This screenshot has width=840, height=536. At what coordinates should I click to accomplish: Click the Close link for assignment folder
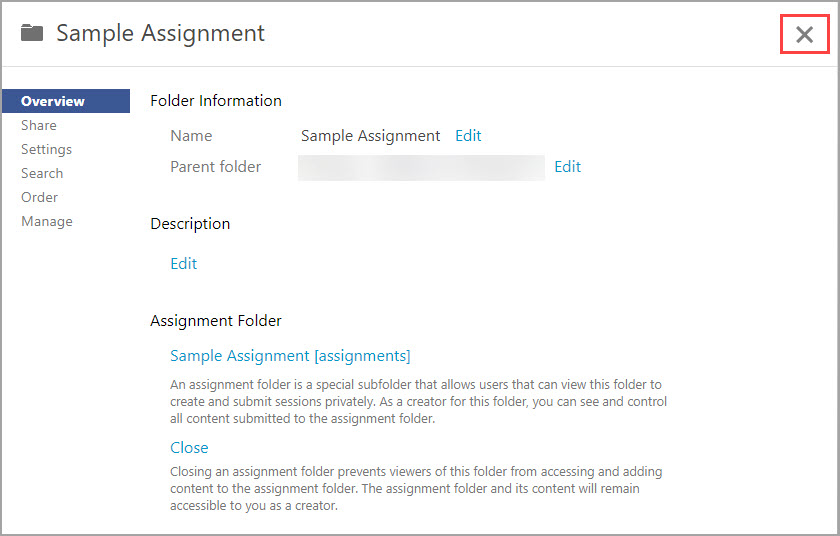pos(189,448)
